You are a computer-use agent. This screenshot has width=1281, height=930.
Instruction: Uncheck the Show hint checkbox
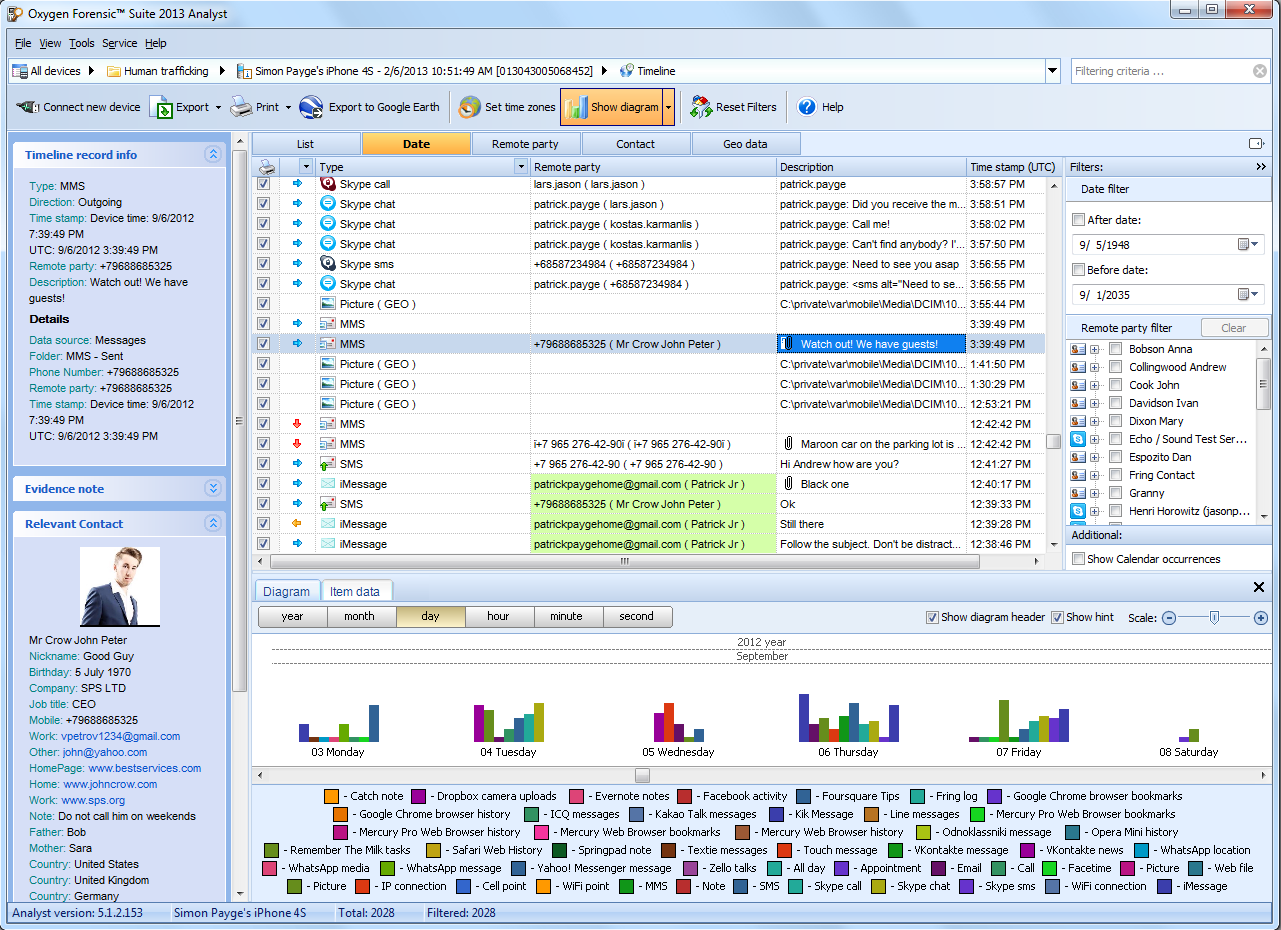(x=1057, y=617)
